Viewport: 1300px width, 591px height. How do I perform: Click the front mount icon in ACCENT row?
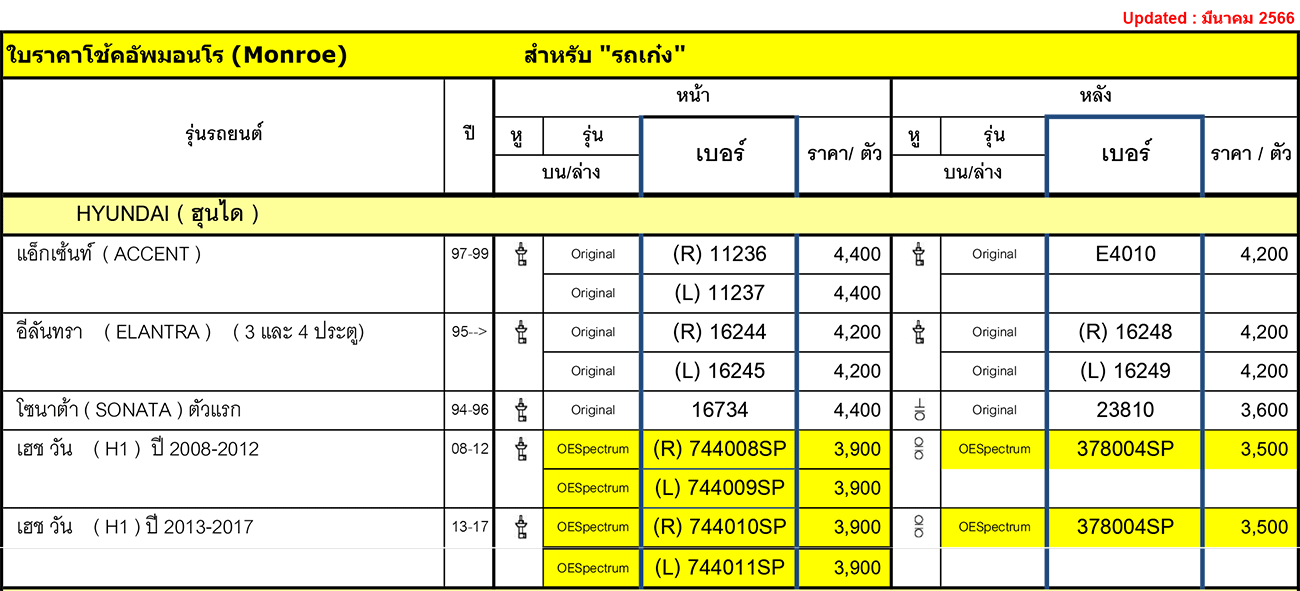coord(520,254)
